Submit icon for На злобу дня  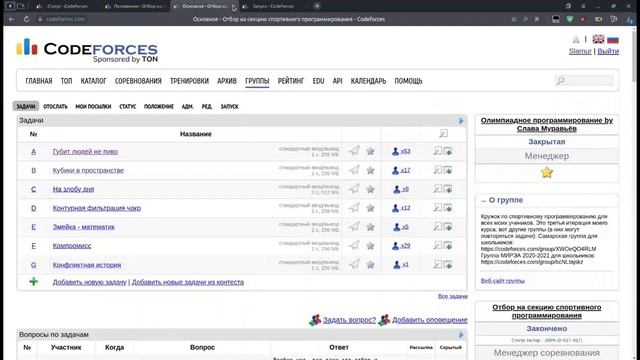point(354,189)
